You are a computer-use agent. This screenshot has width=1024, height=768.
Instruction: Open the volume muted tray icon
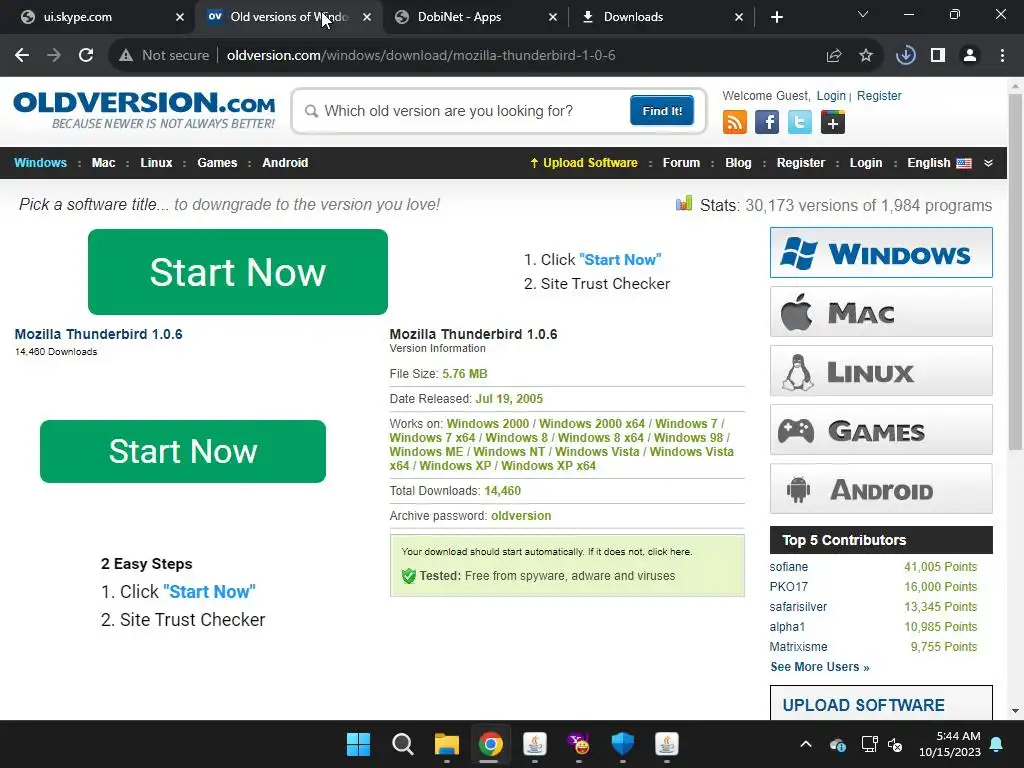[x=895, y=744]
